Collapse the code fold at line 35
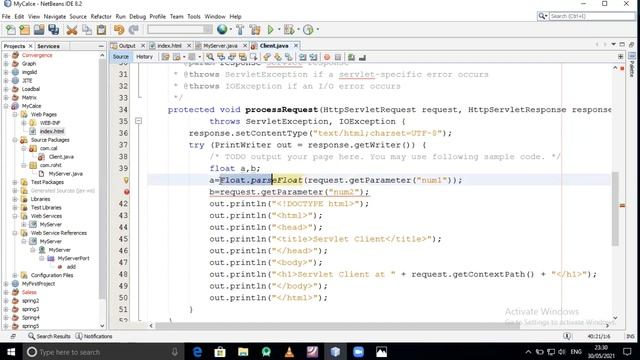The width and height of the screenshot is (640, 360). (138, 121)
